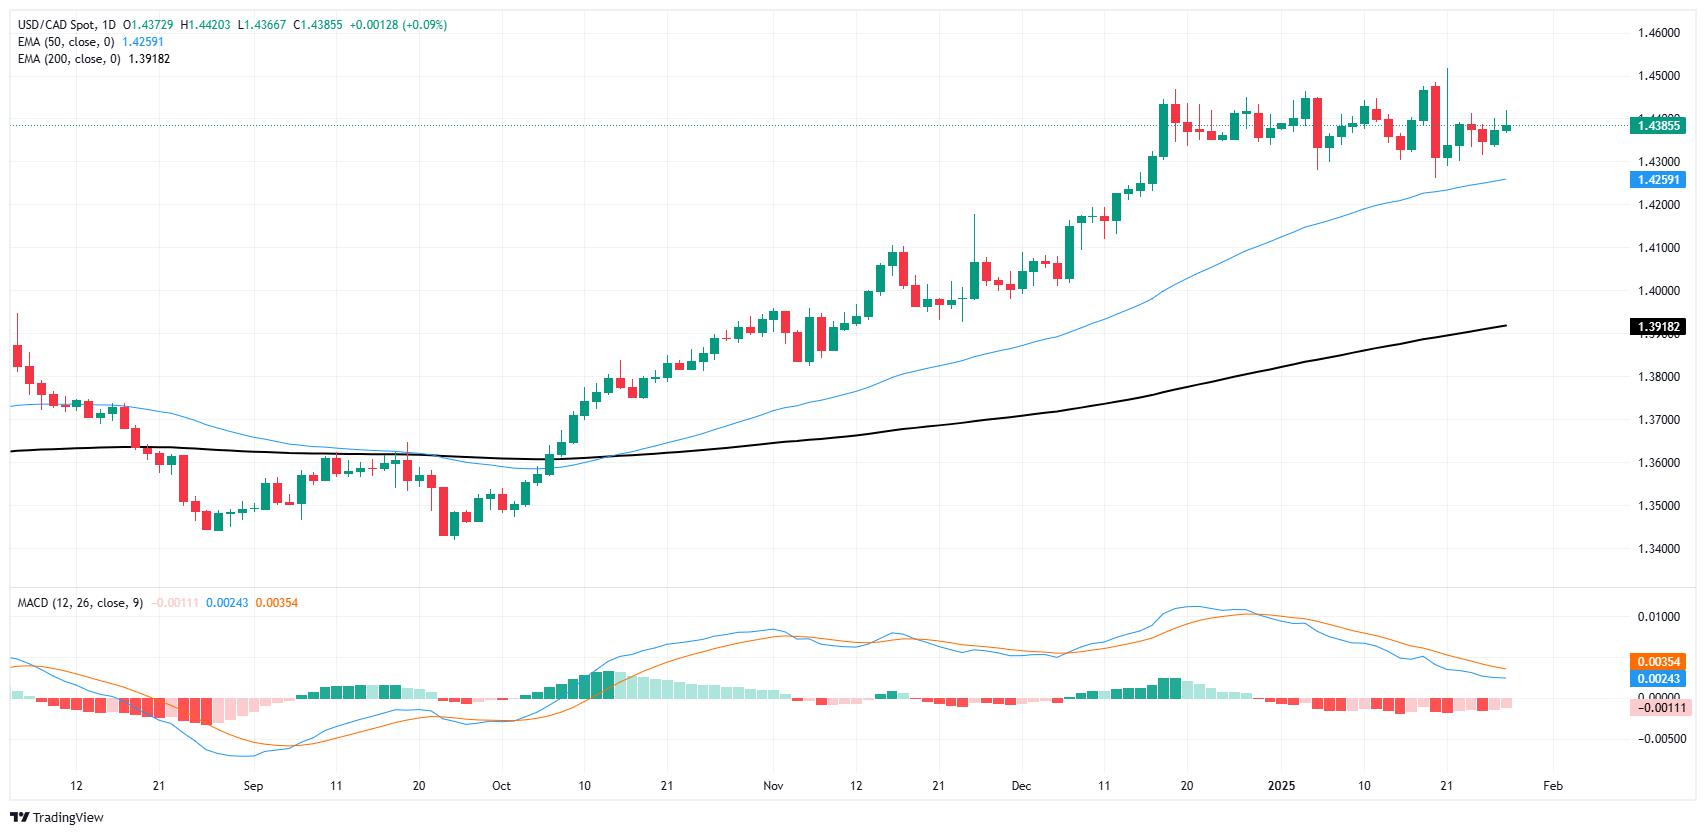Click the pink histogram tag -0.00111
The width and height of the screenshot is (1706, 835).
1657,708
